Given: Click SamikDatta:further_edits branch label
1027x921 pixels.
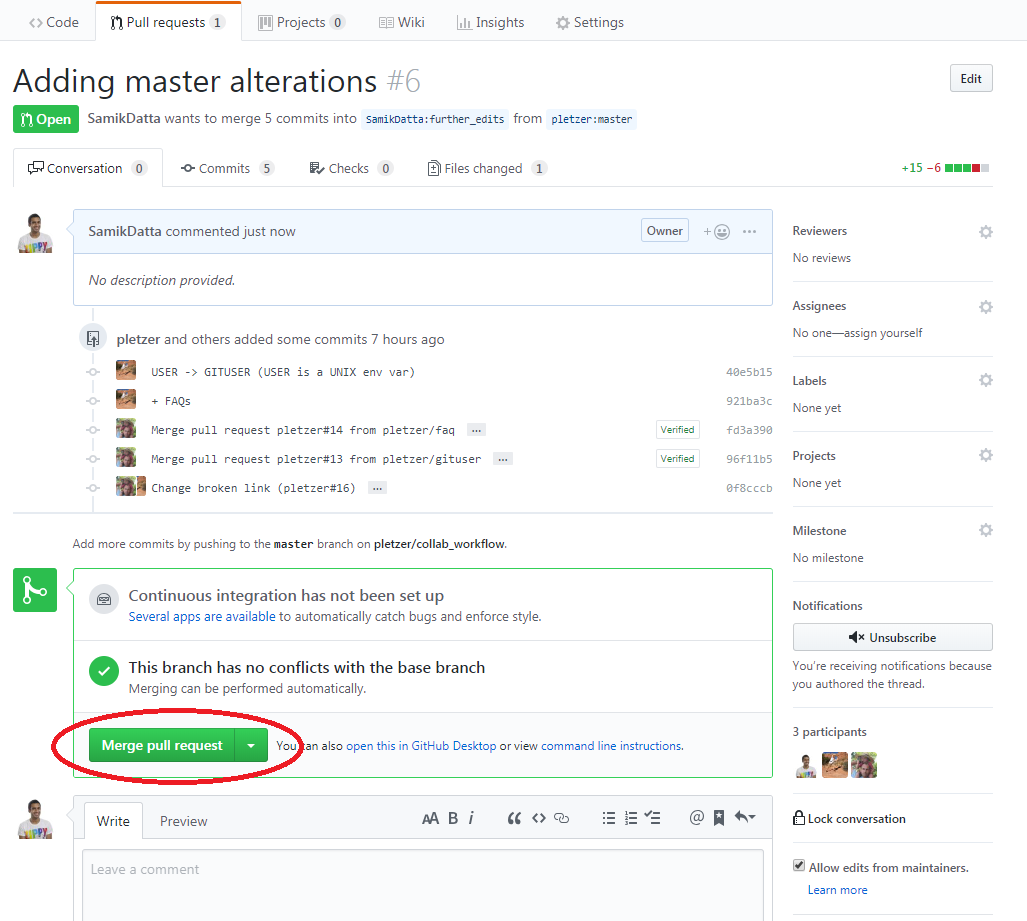Looking at the screenshot, I should (x=435, y=119).
